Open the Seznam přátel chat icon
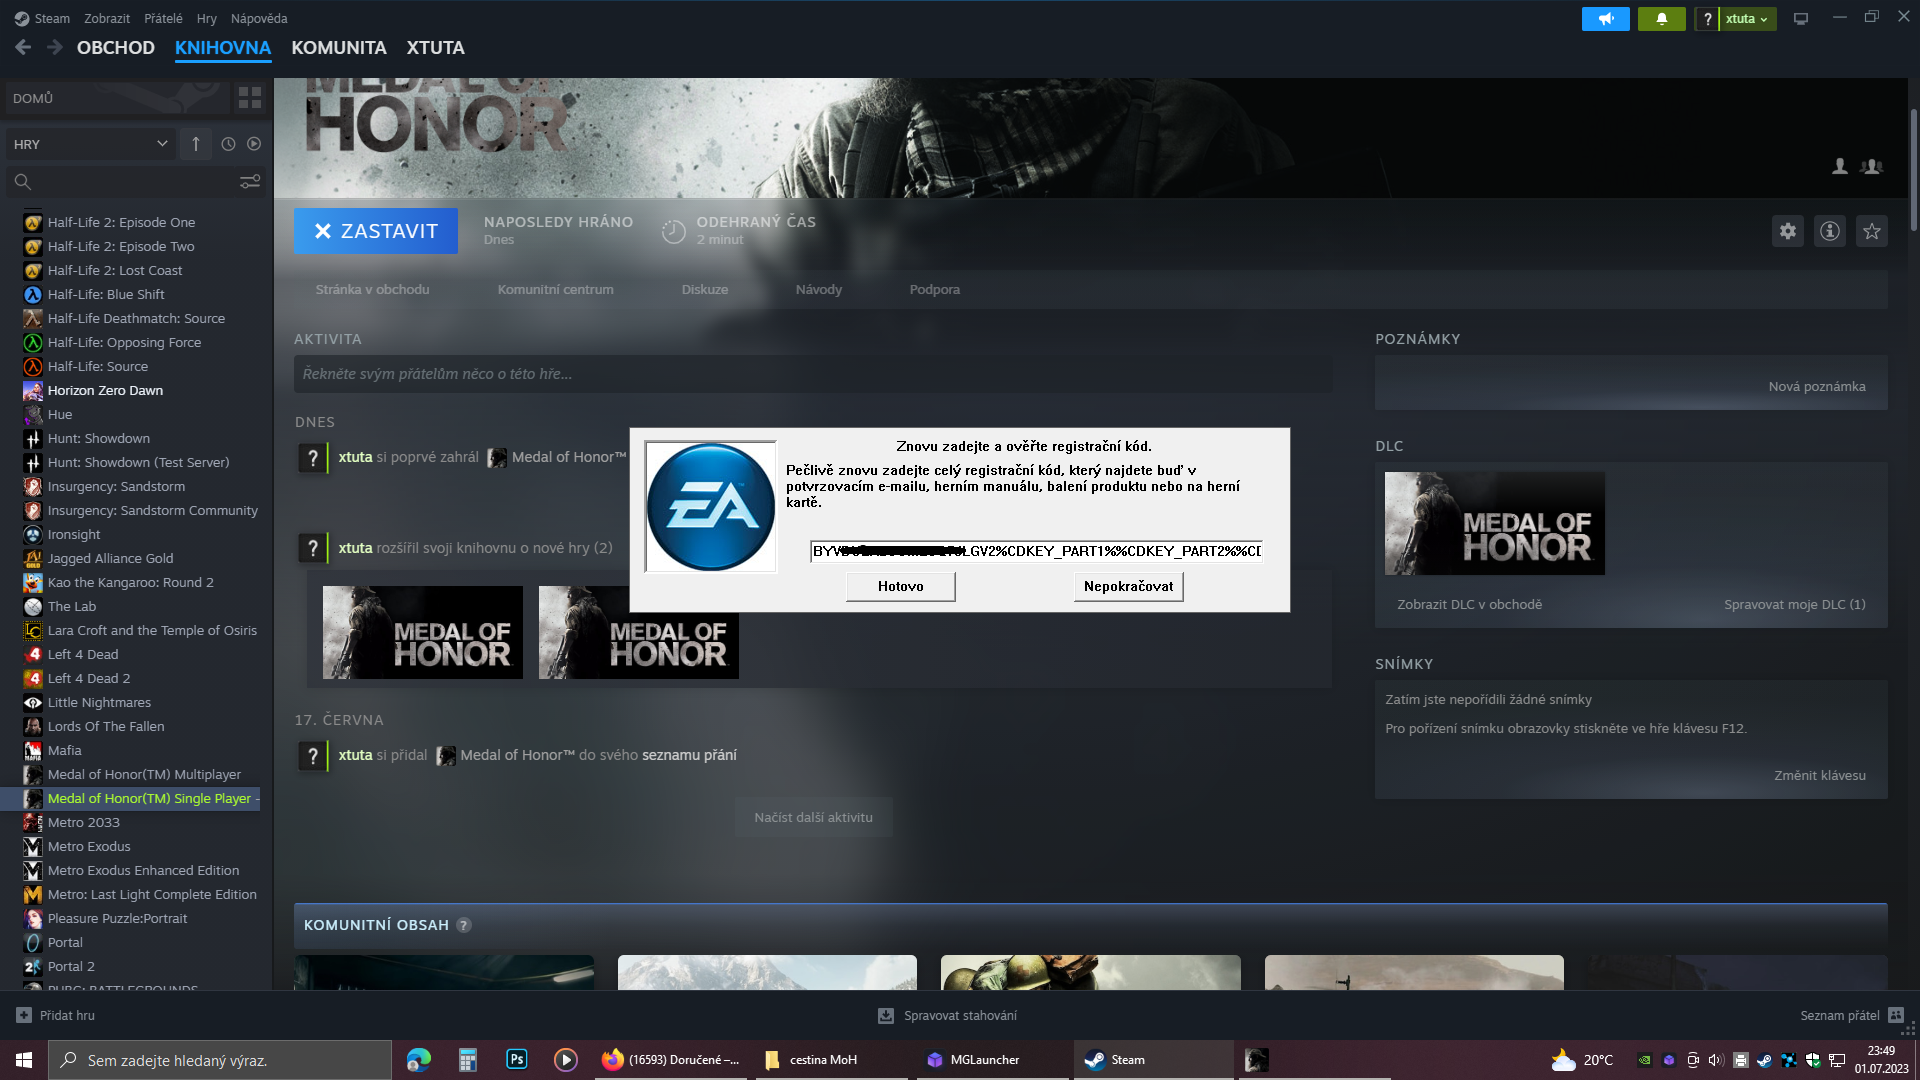The image size is (1920, 1080). [x=1896, y=1015]
